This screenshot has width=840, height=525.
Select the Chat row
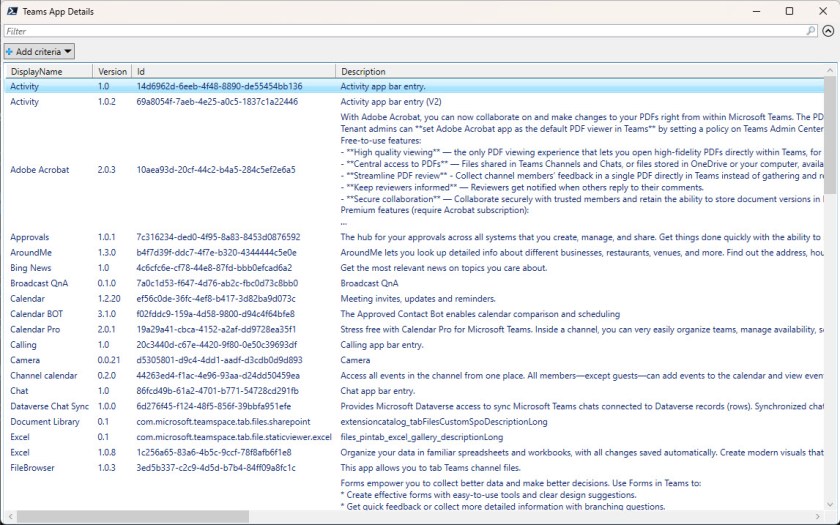(x=414, y=391)
